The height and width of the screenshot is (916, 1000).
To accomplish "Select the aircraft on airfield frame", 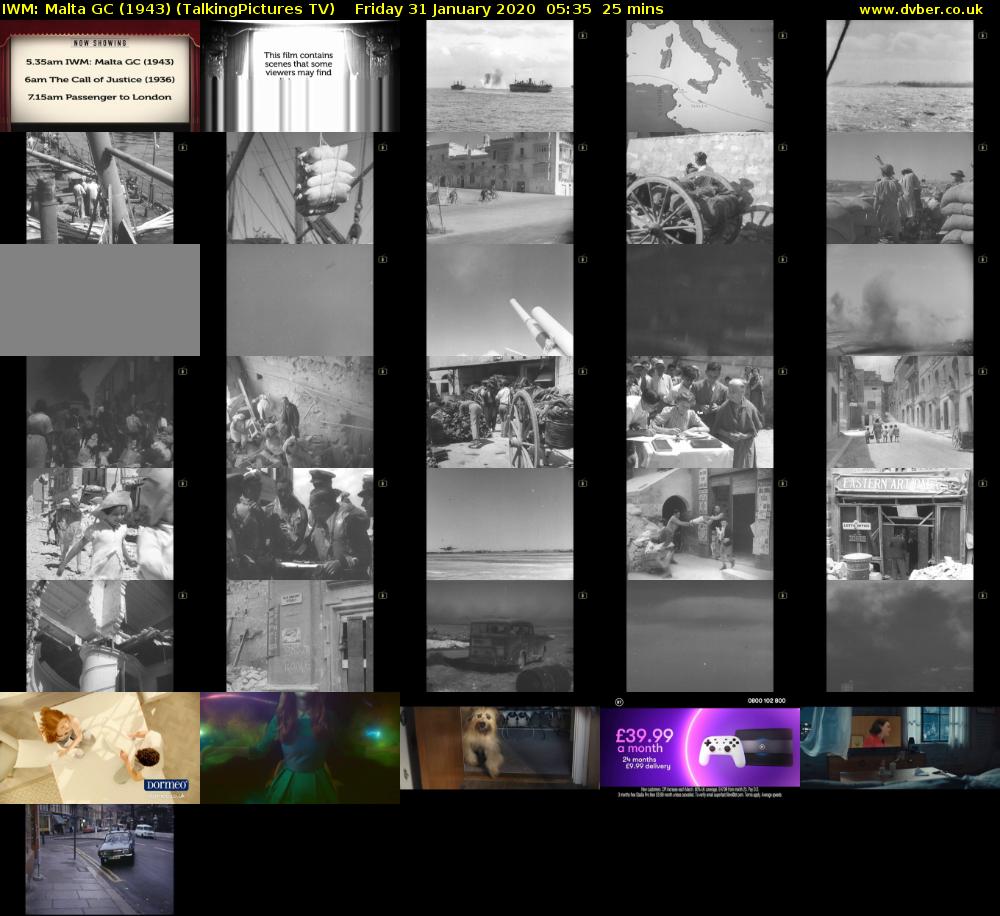I will click(499, 524).
